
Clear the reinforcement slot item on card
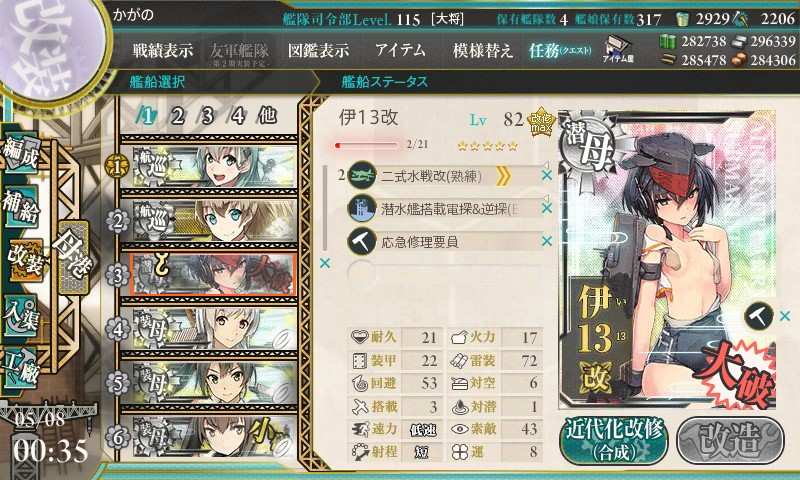coord(785,316)
